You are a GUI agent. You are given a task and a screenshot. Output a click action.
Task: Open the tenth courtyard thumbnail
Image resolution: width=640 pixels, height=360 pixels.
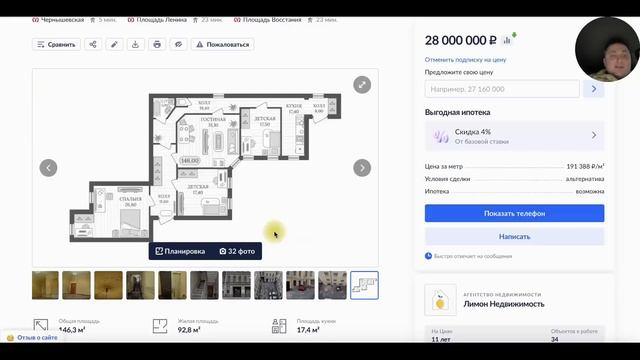click(x=332, y=285)
